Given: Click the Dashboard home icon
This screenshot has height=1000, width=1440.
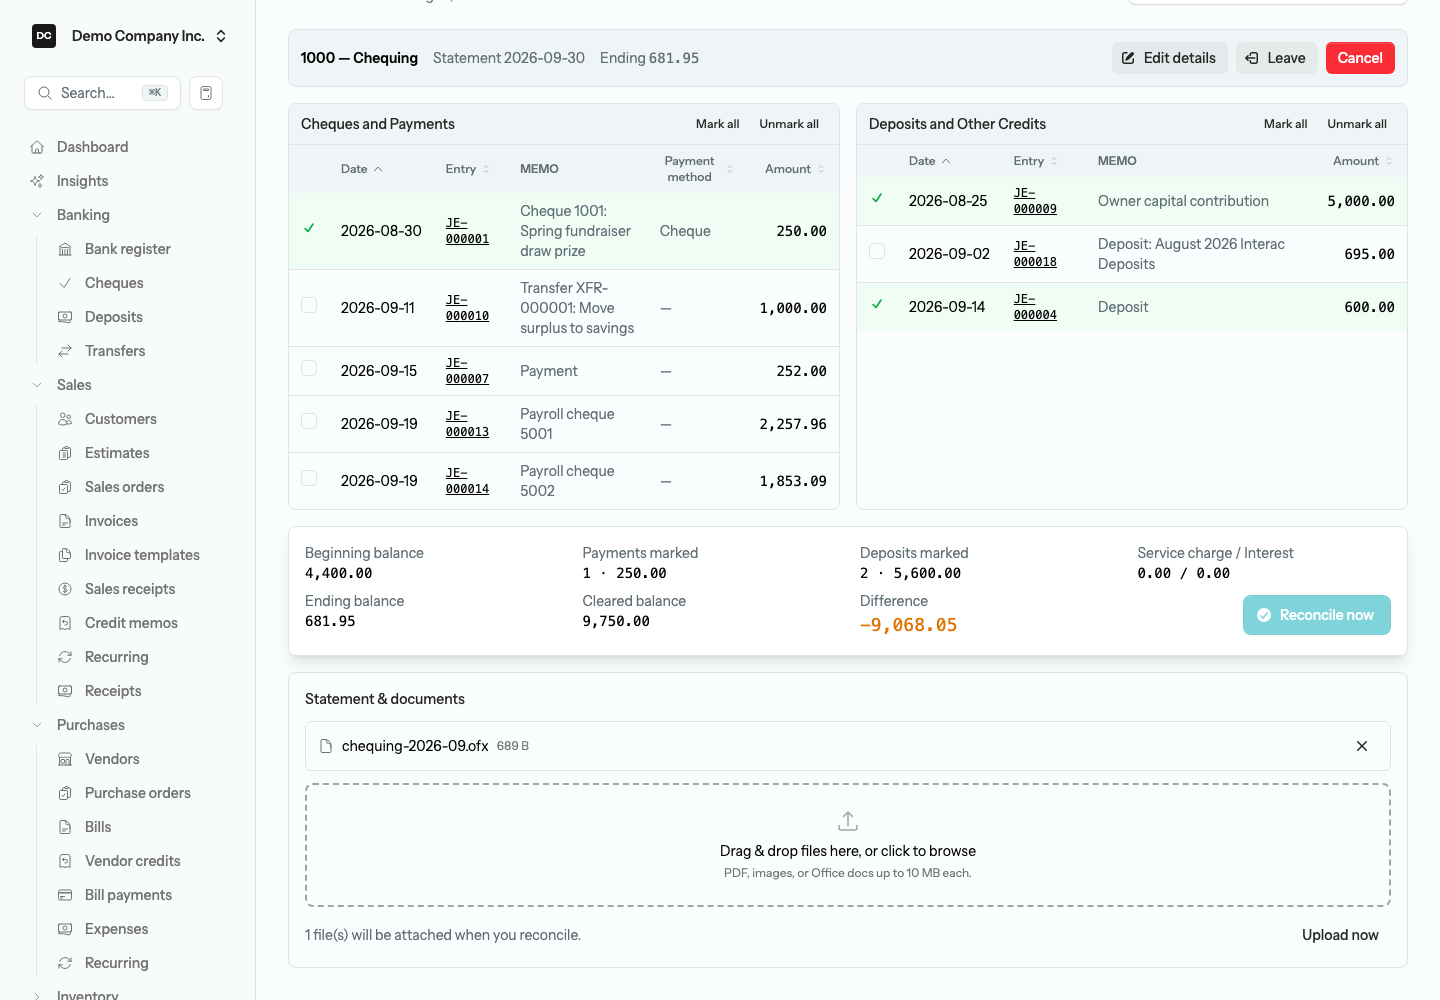Looking at the screenshot, I should 37,147.
